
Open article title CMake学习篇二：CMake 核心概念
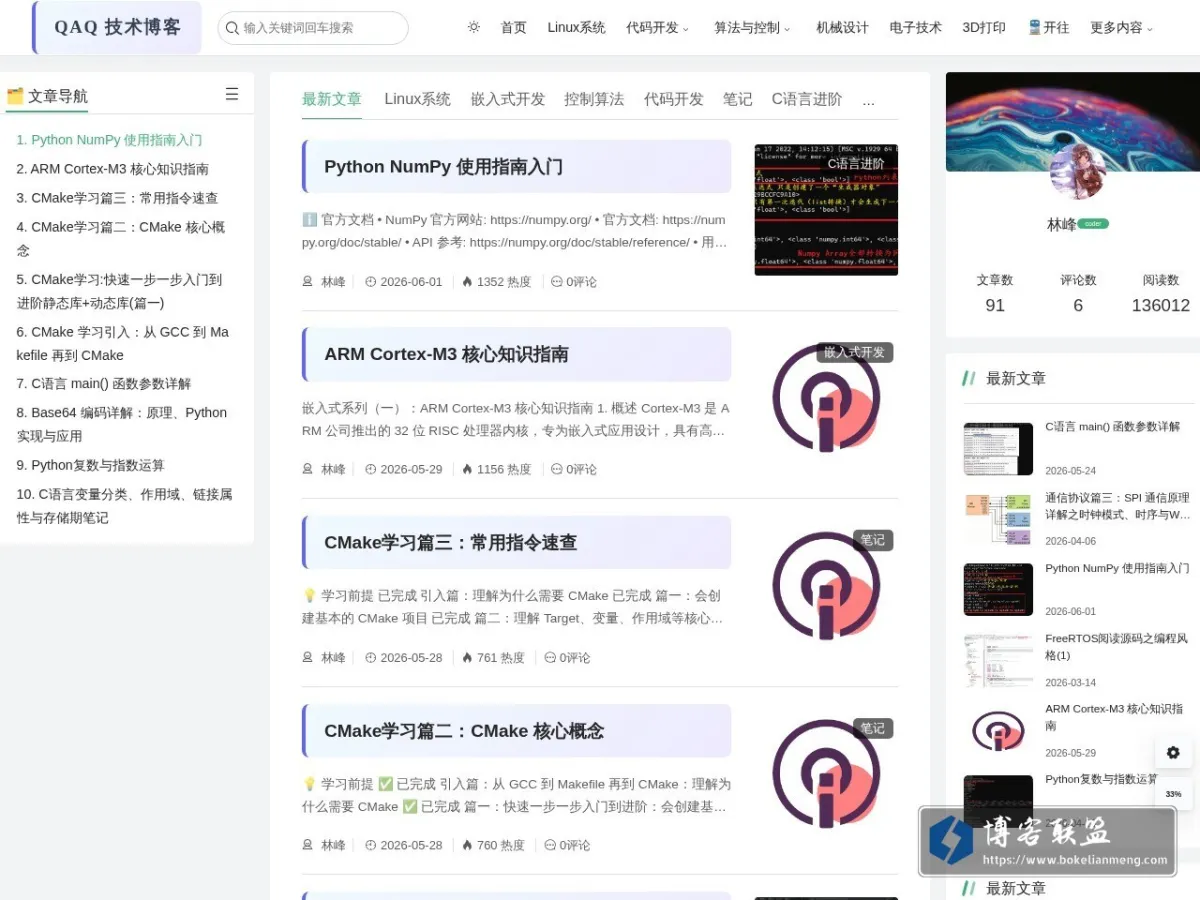[464, 730]
